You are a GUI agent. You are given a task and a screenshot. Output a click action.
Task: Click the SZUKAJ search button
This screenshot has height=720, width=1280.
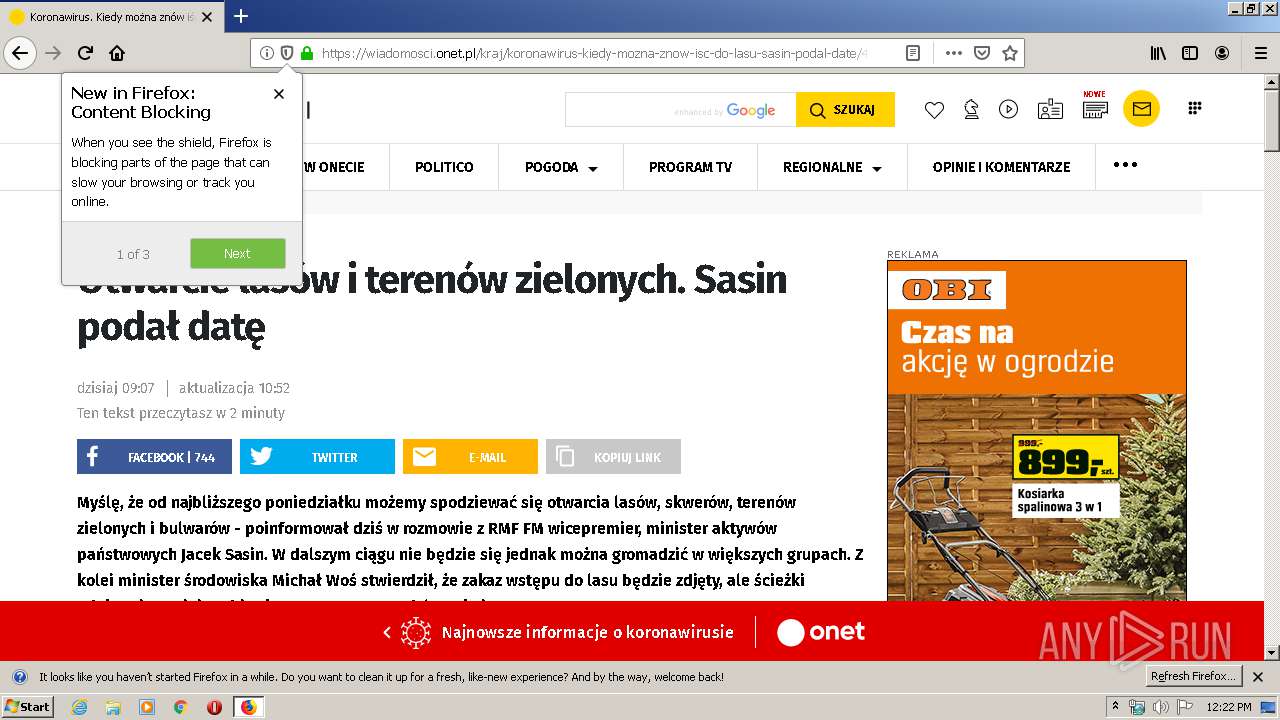pyautogui.click(x=845, y=109)
